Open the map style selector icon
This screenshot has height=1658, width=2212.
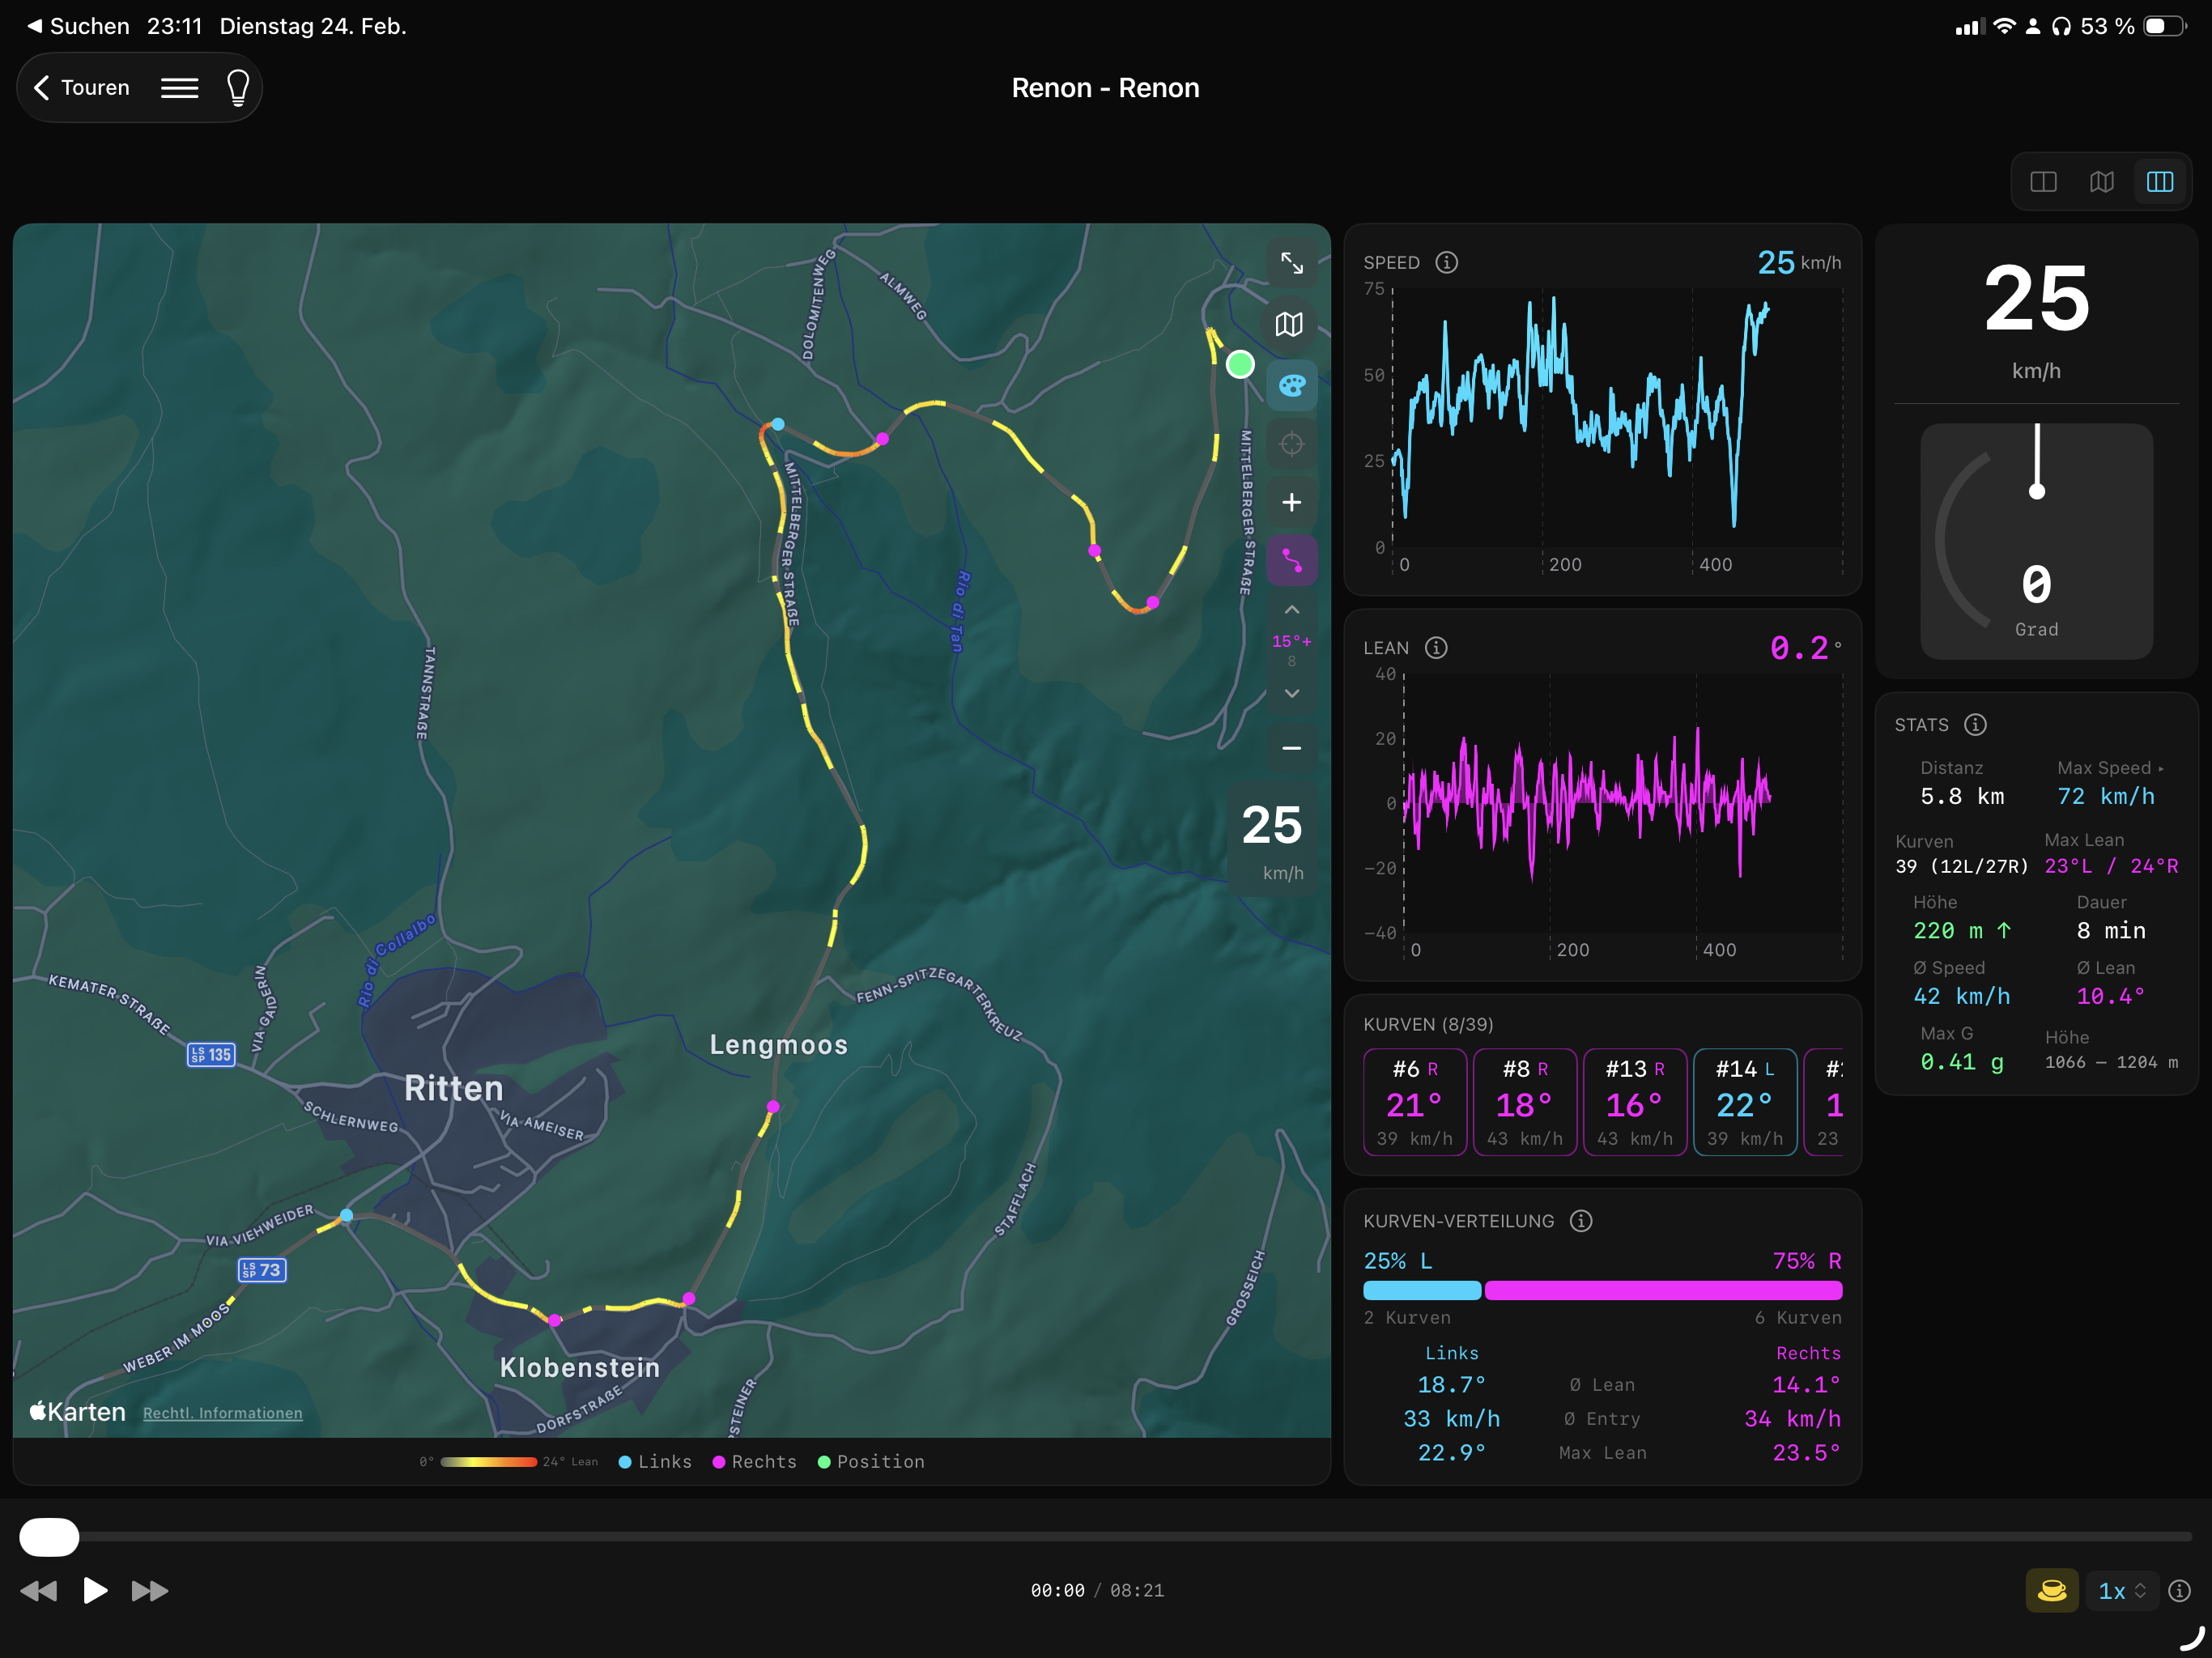point(1291,324)
